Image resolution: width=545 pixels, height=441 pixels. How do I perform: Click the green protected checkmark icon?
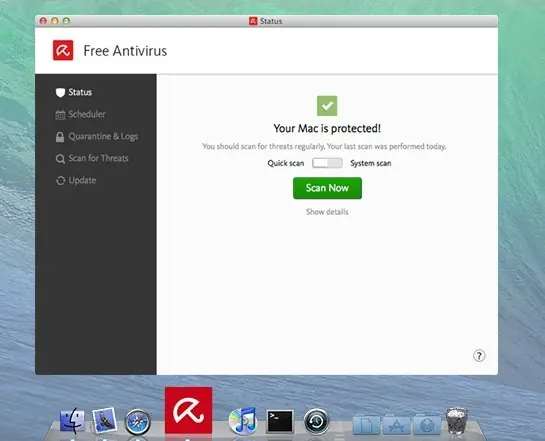327,106
